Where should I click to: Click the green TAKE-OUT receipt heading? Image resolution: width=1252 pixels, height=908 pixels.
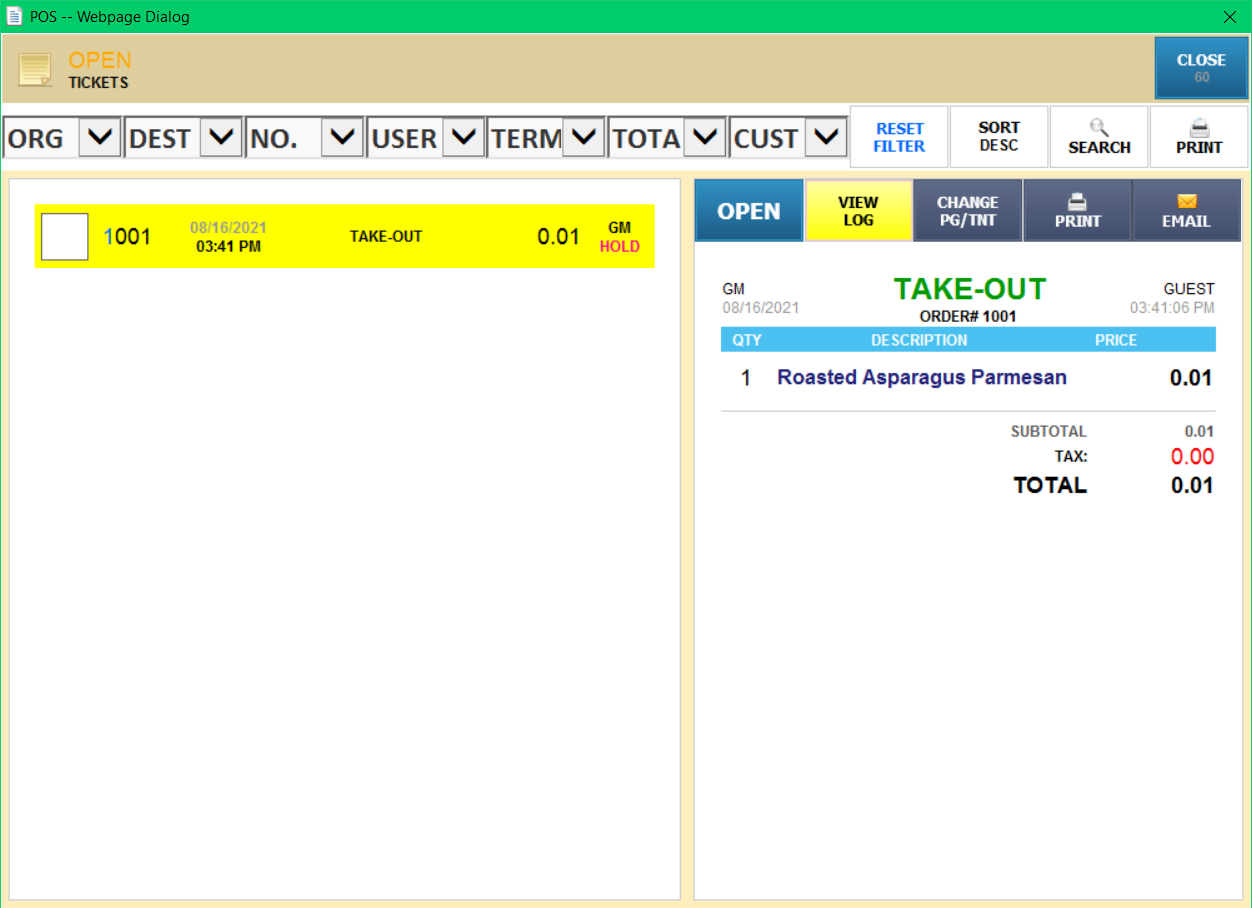click(970, 290)
